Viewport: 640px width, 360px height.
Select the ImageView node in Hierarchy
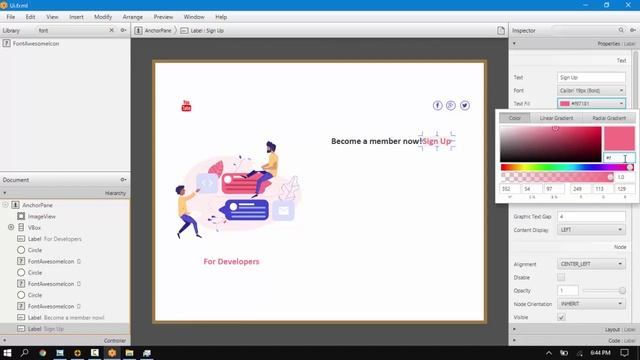point(42,216)
